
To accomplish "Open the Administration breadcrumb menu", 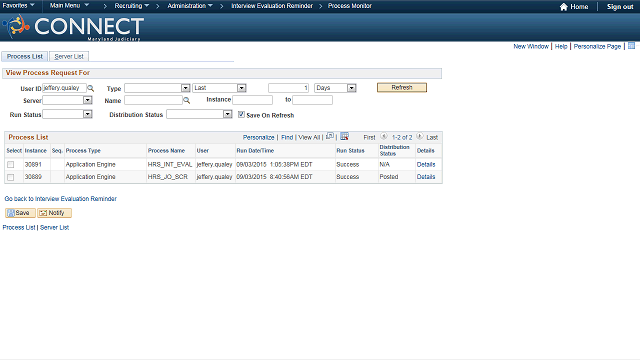I will click(x=190, y=6).
